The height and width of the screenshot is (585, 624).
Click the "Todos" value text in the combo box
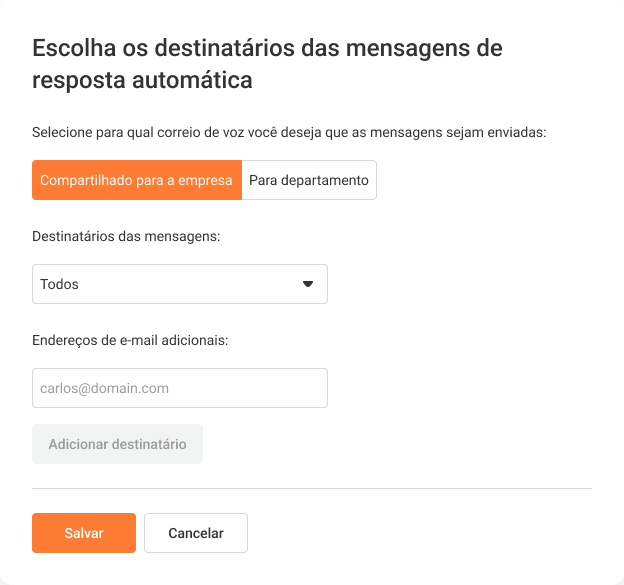tap(59, 284)
